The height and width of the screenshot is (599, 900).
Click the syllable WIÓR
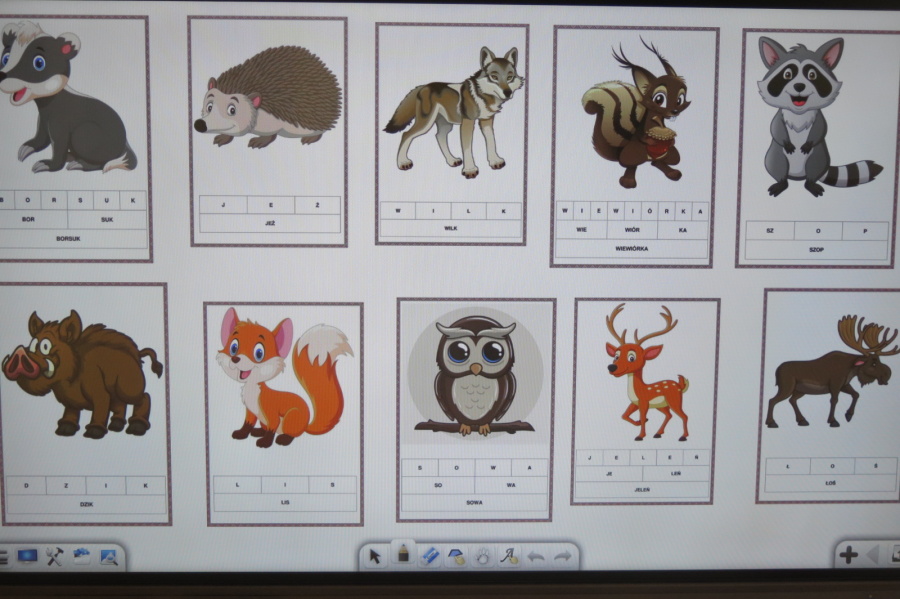632,230
